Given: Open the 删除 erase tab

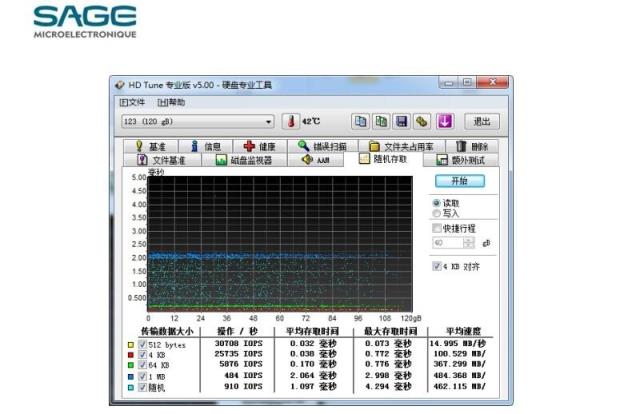Looking at the screenshot, I should tap(472, 146).
